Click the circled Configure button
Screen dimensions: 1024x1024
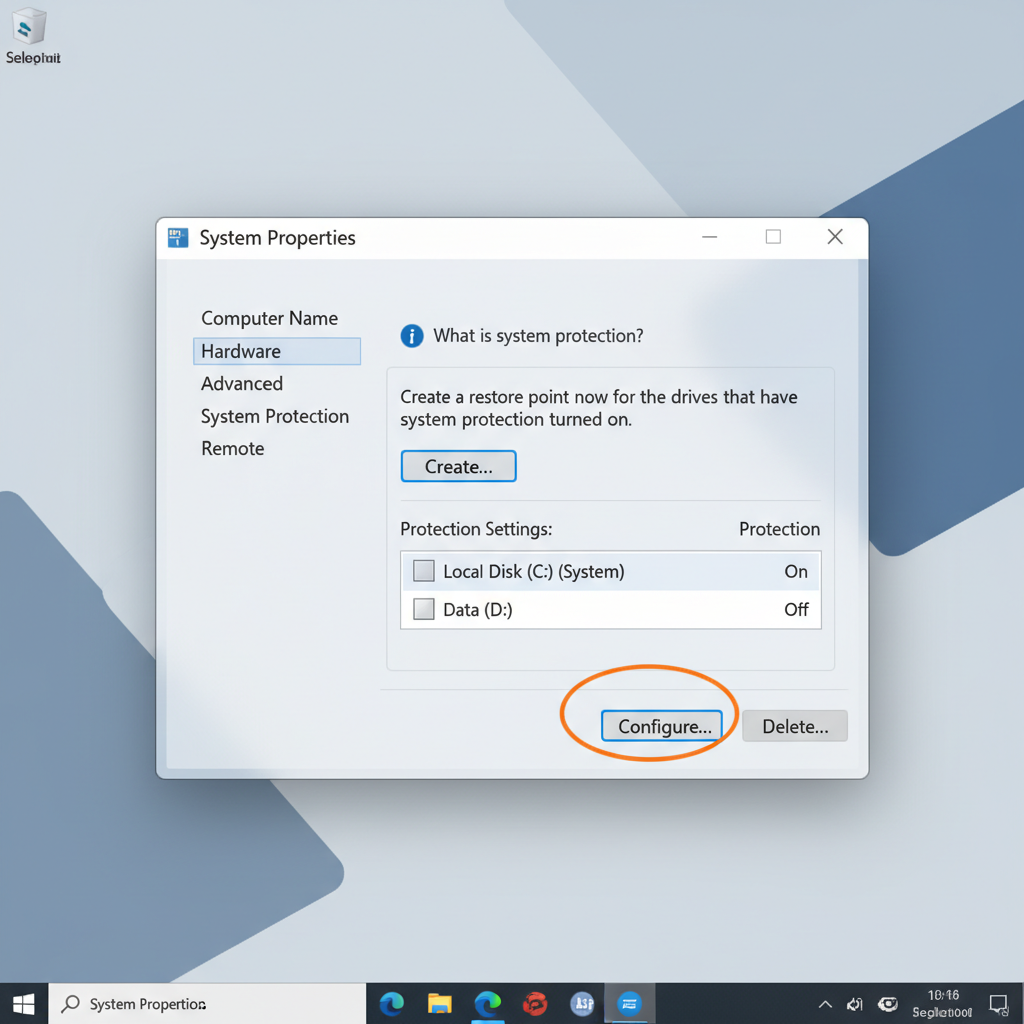(662, 726)
